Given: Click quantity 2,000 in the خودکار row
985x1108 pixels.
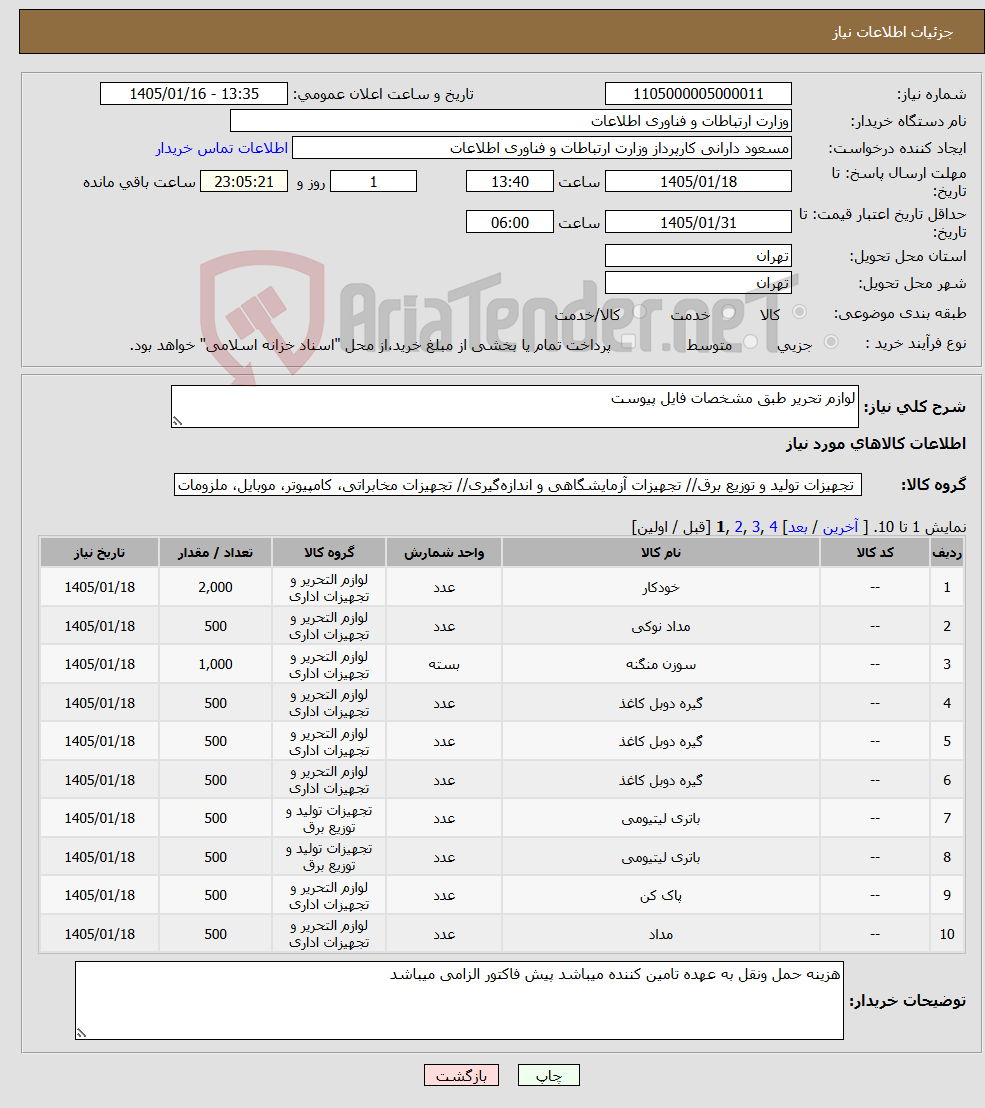Looking at the screenshot, I should [216, 587].
